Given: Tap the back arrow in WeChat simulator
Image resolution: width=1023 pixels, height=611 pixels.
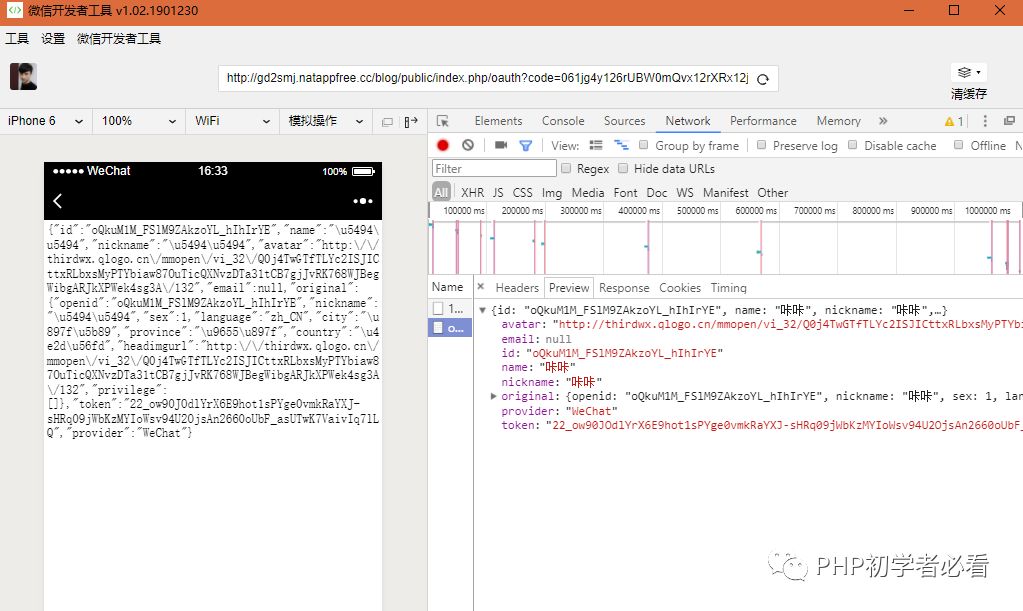Looking at the screenshot, I should [58, 201].
